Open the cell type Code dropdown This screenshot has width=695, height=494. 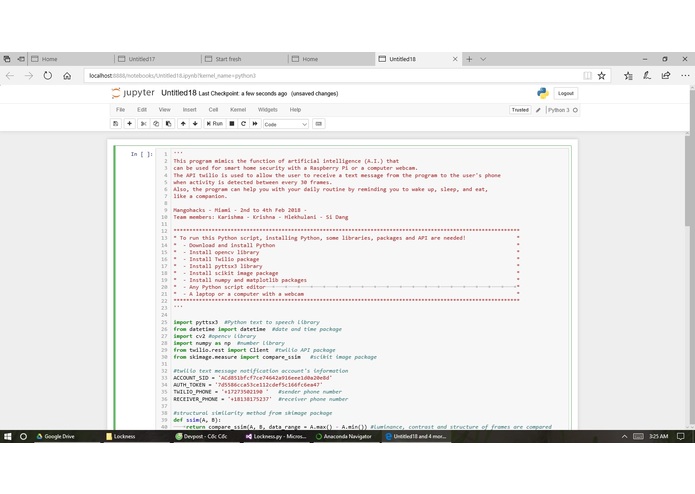point(285,124)
